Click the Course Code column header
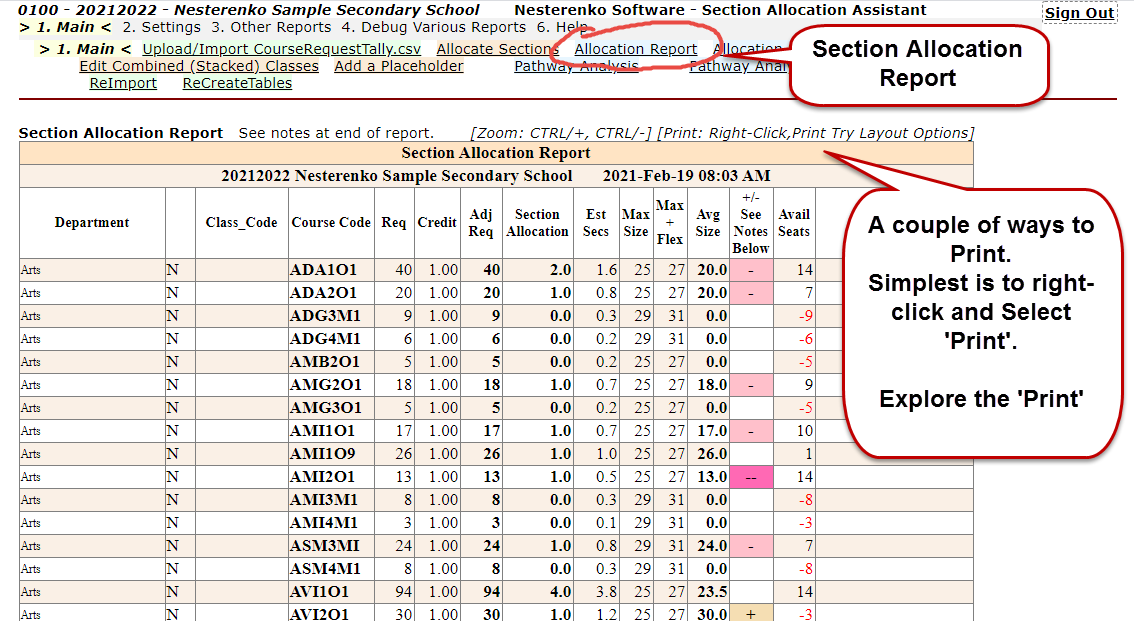Screen dimensions: 1134x621 coord(331,223)
